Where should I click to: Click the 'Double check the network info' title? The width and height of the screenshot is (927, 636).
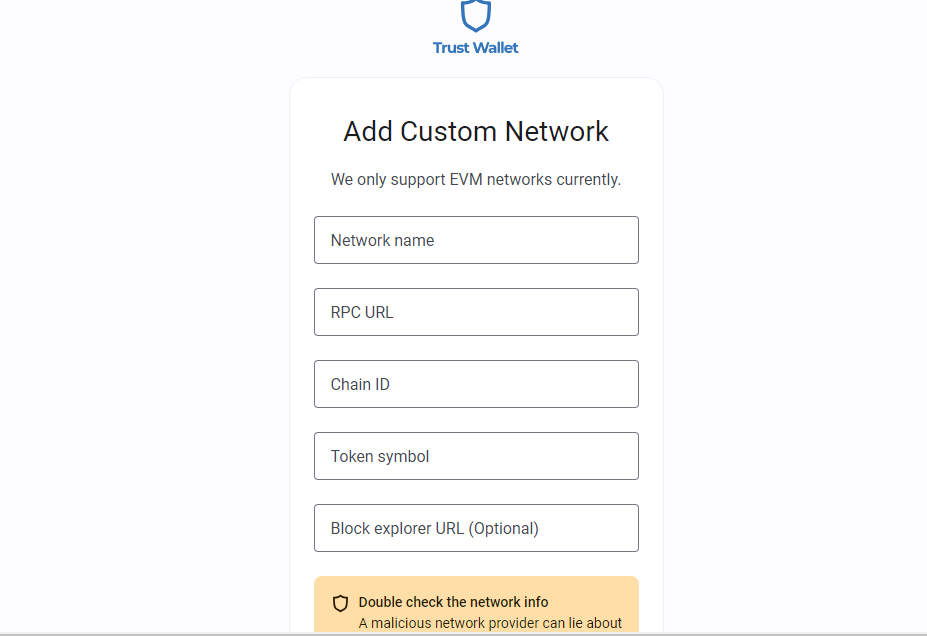click(453, 602)
